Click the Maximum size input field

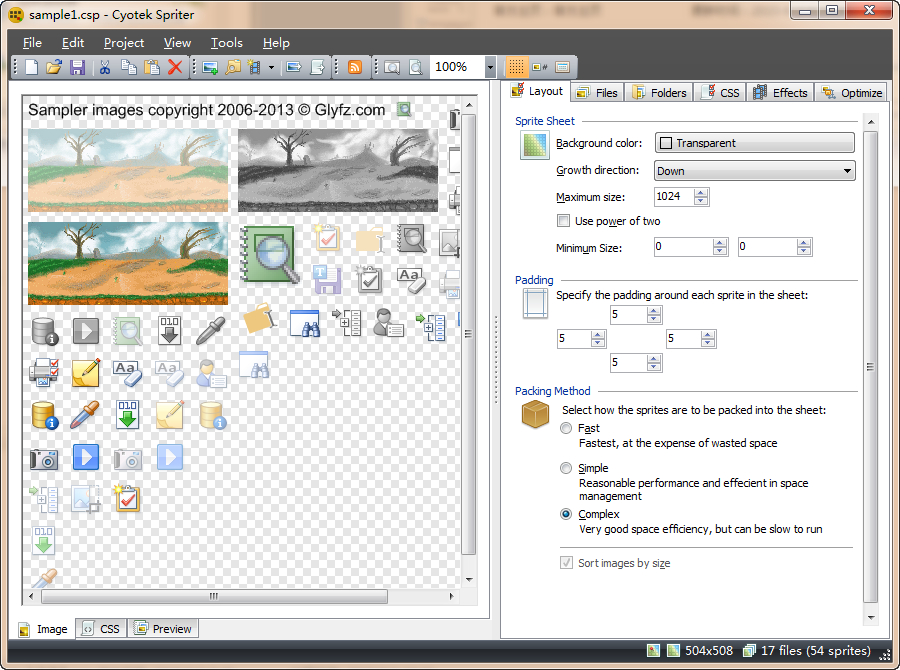pyautogui.click(x=674, y=196)
